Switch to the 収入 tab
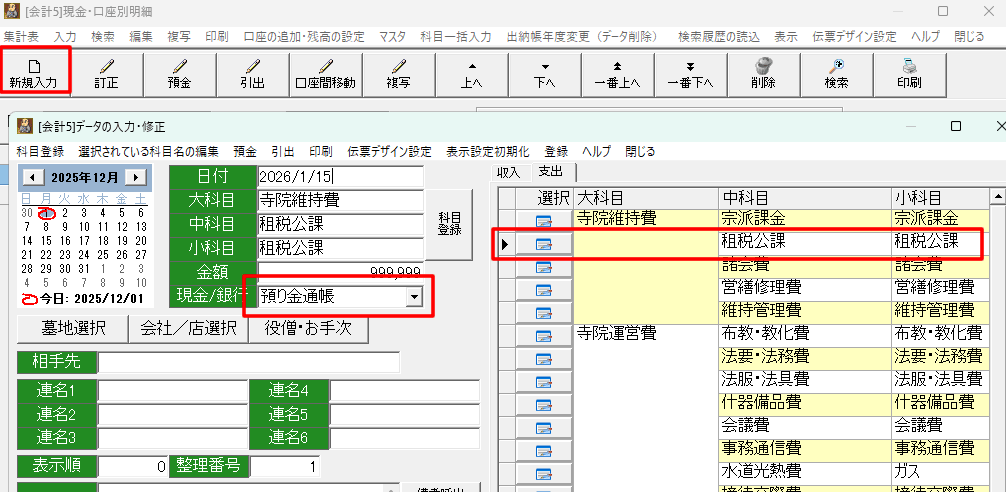 coord(510,172)
